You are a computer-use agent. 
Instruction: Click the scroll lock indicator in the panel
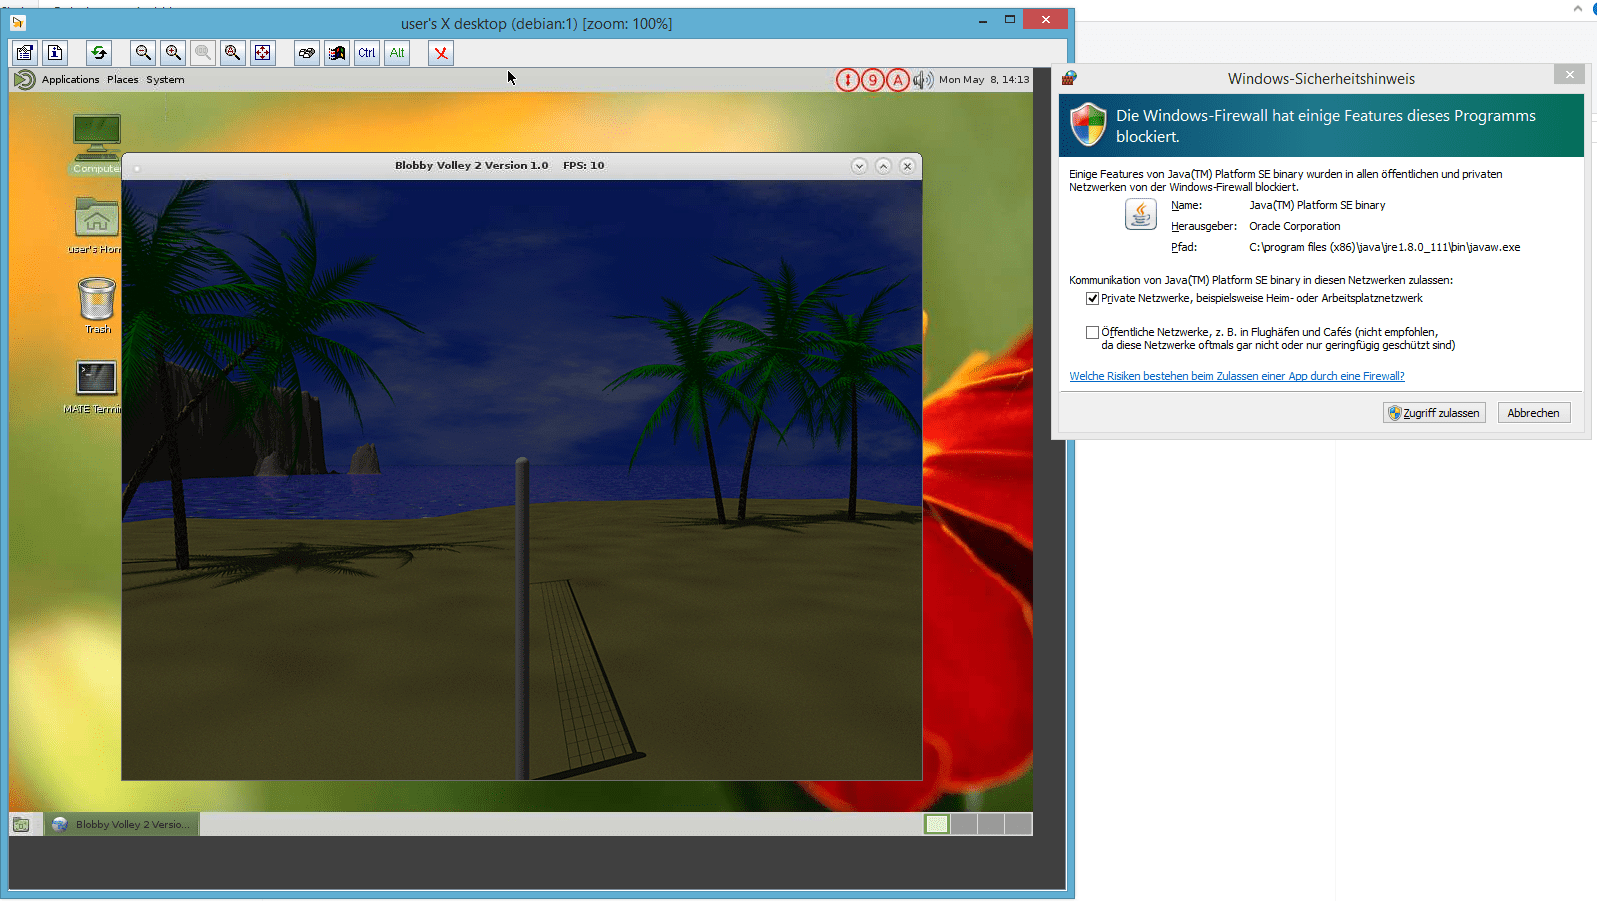(847, 80)
